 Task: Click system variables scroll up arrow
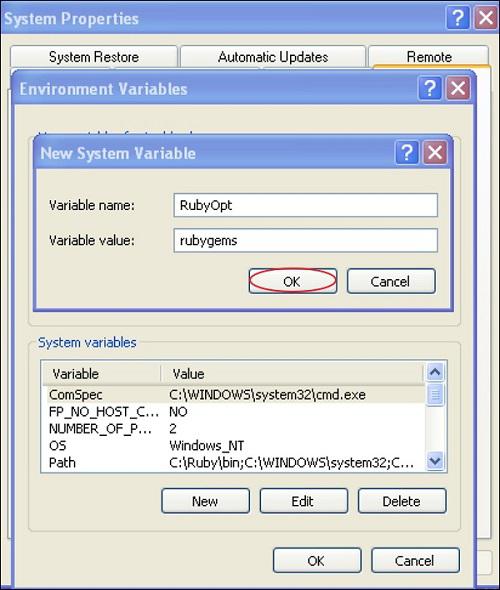435,372
